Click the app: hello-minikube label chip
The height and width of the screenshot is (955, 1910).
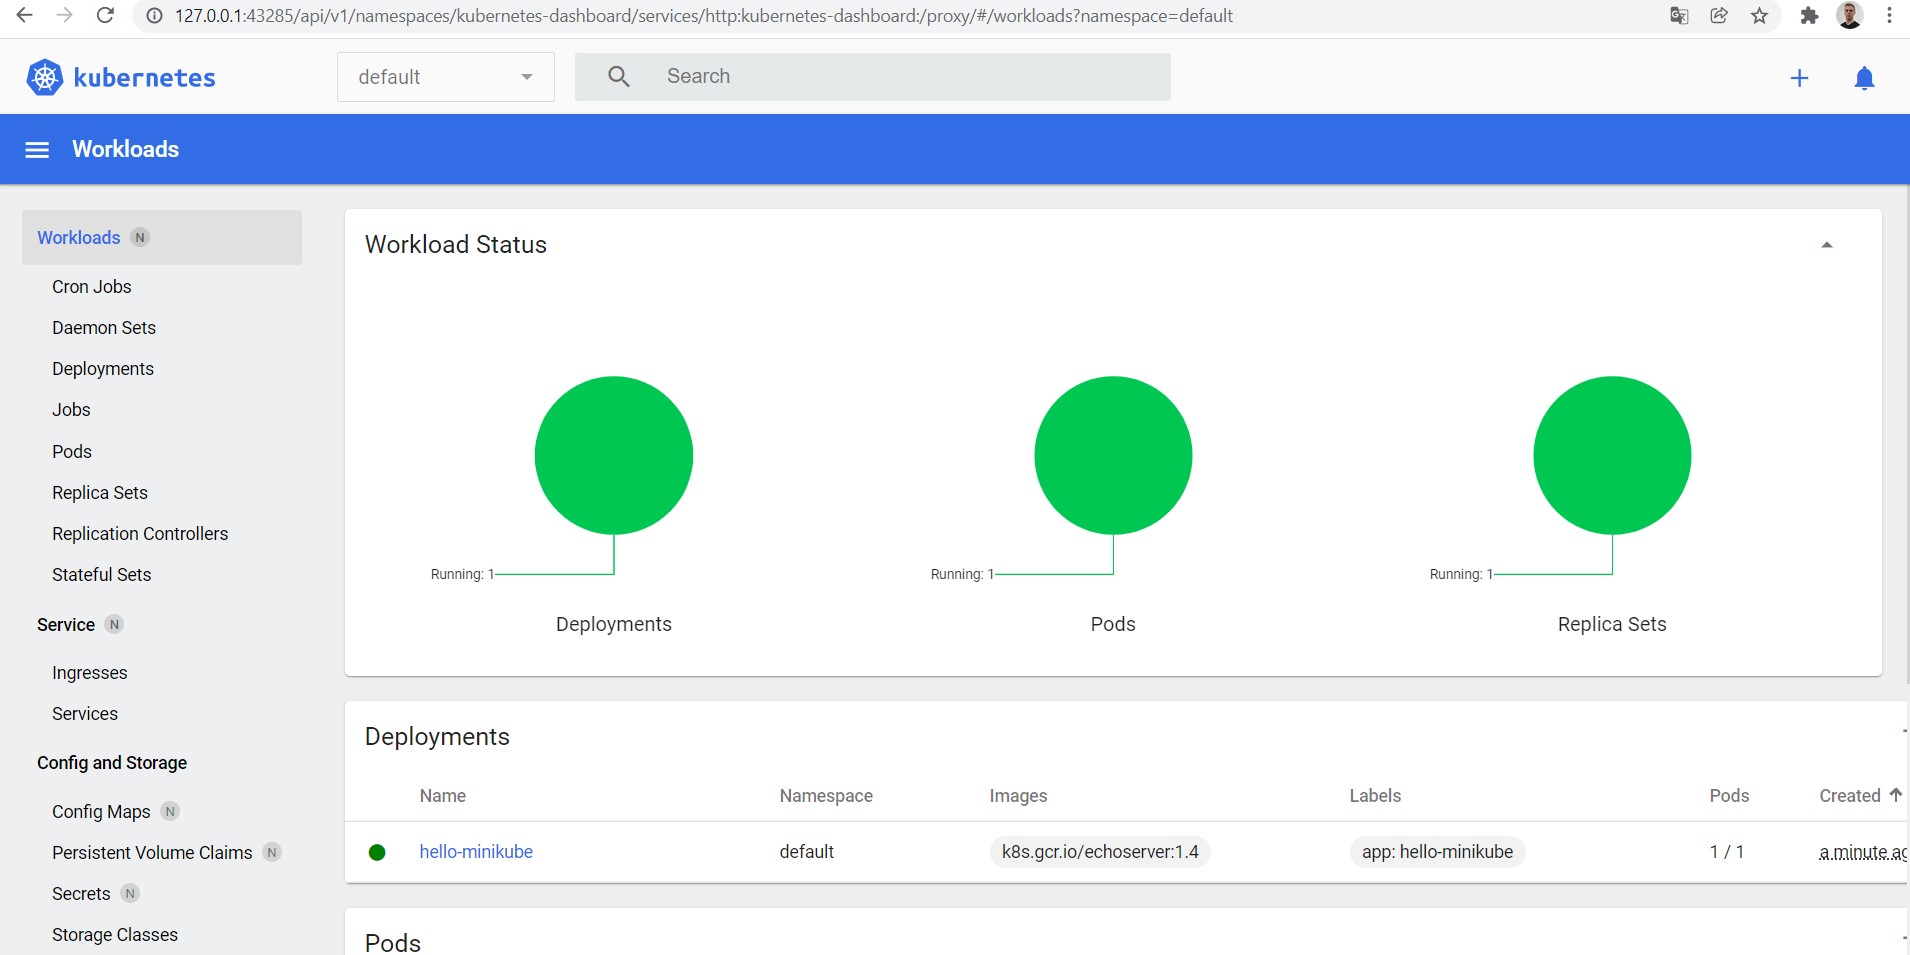(1437, 852)
